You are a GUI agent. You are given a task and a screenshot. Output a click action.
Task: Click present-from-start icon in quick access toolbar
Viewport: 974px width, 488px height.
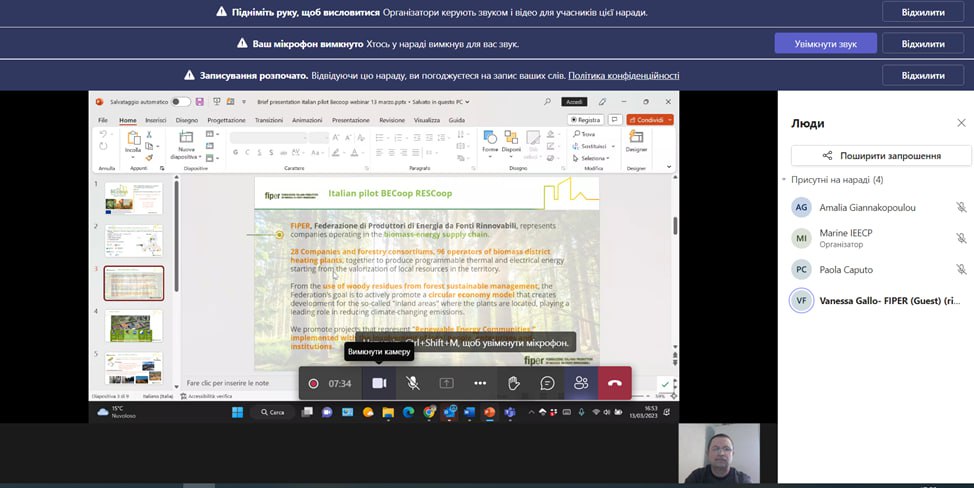coord(216,101)
